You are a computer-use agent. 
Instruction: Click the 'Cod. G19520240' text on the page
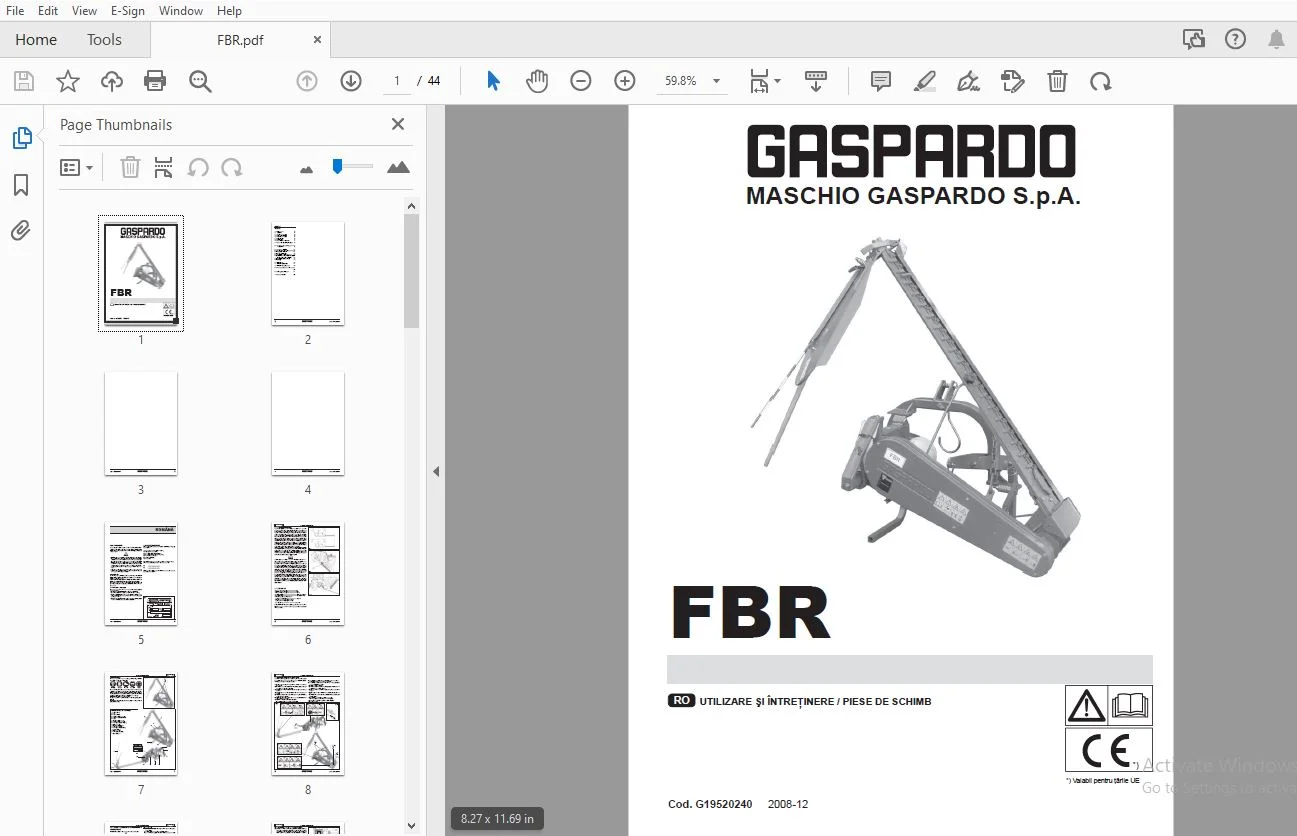710,804
